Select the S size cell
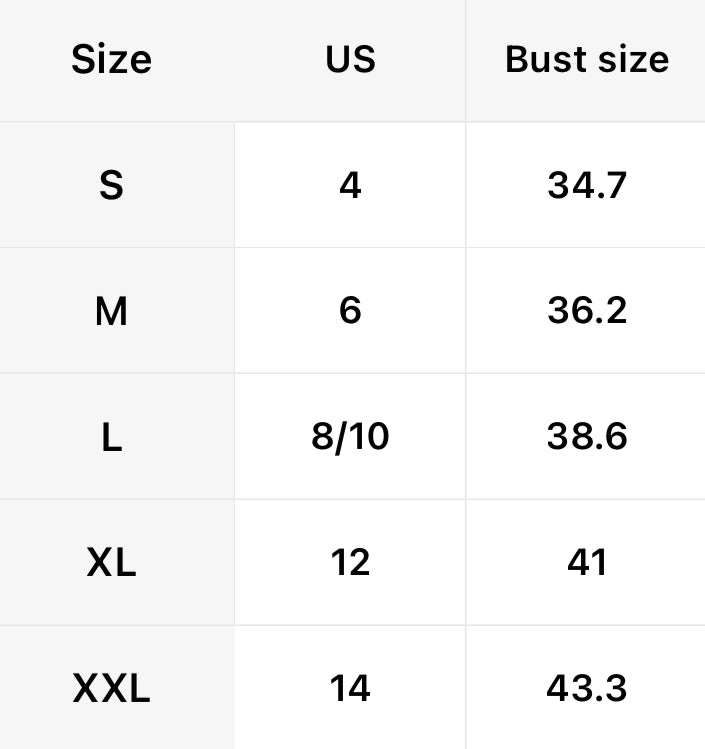Viewport: 705px width, 749px height. pos(111,186)
